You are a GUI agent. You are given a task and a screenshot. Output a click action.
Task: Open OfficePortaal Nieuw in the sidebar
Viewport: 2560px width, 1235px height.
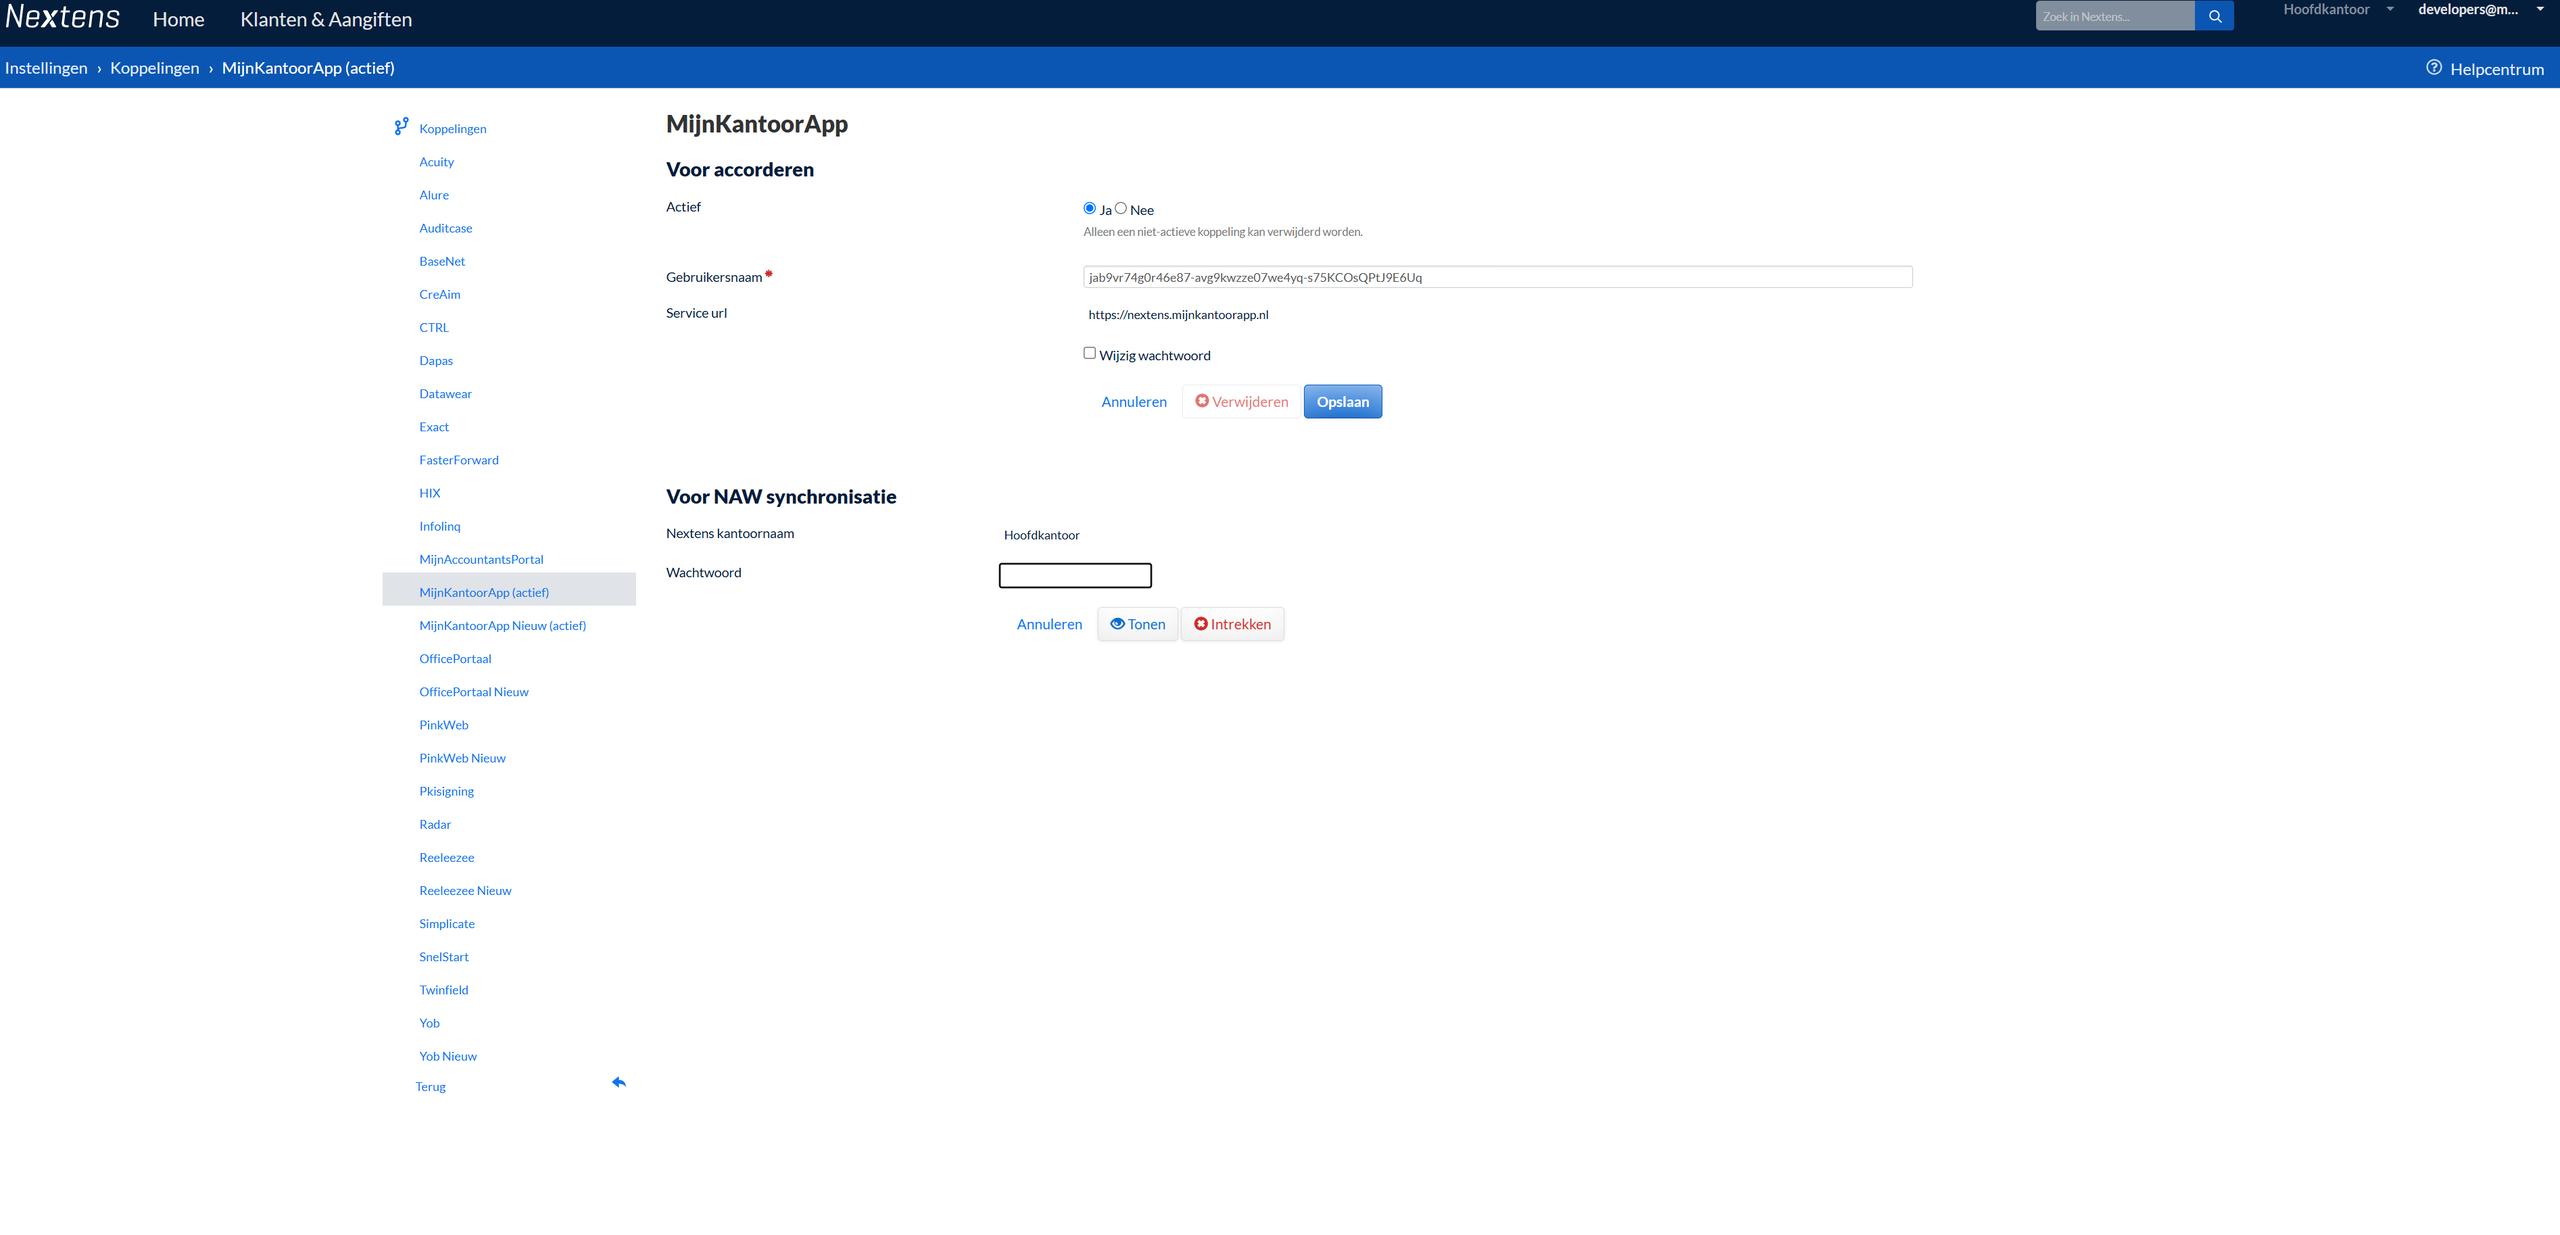click(473, 692)
